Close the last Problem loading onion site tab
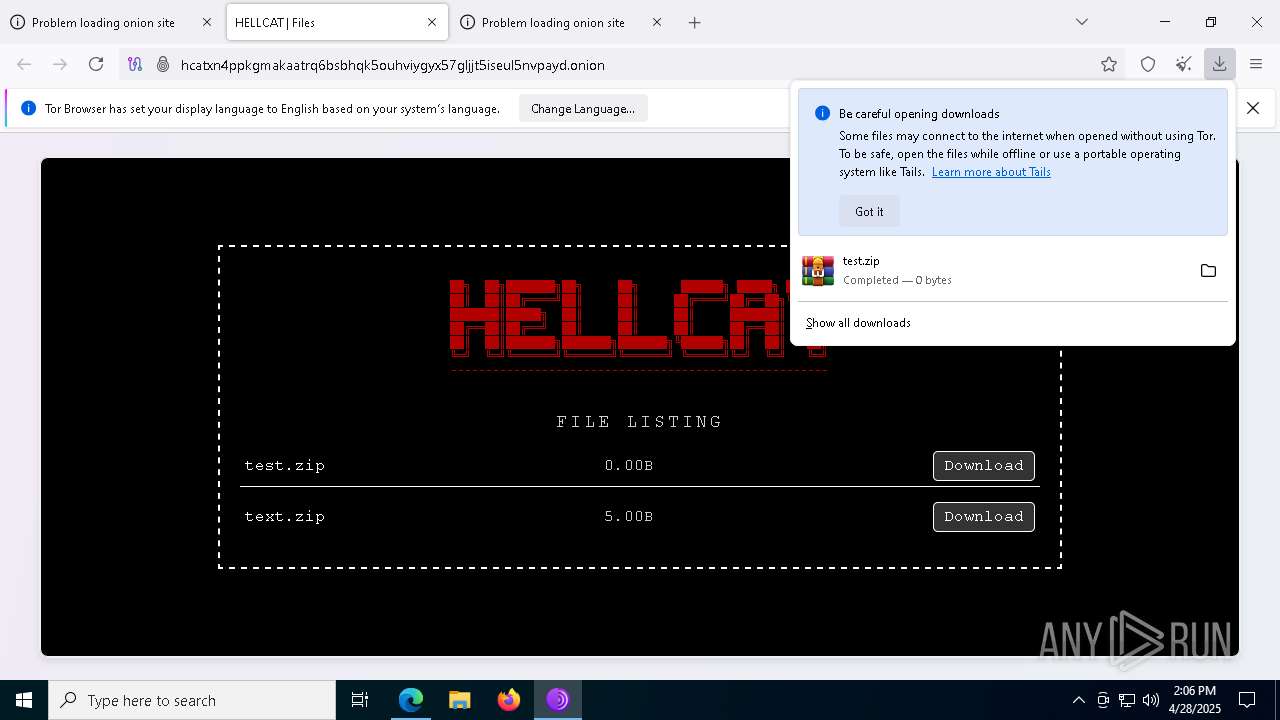The image size is (1280, 720). pyautogui.click(x=657, y=22)
